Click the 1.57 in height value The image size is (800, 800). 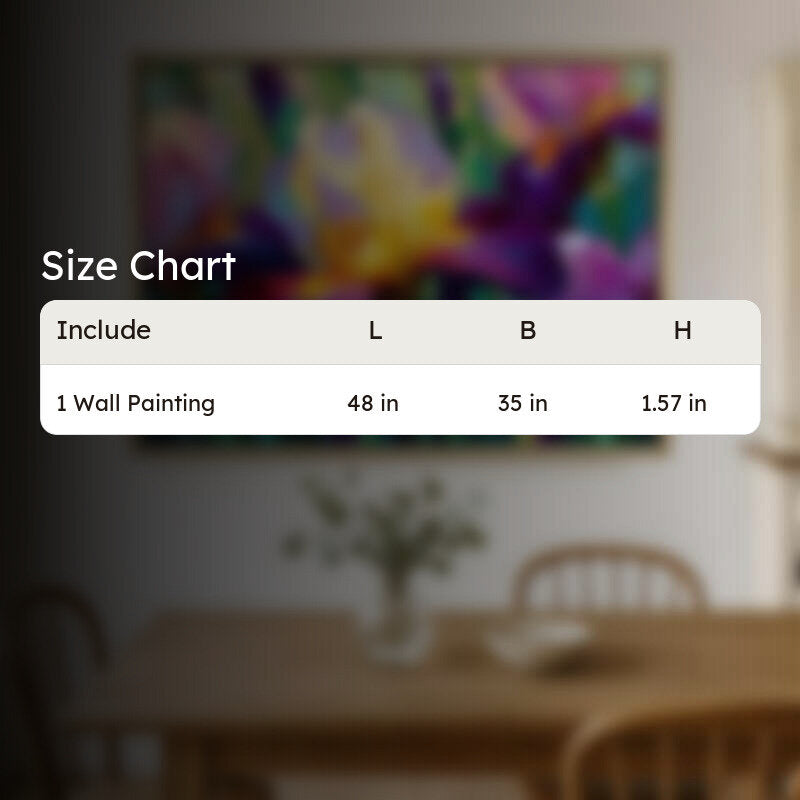pyautogui.click(x=674, y=403)
